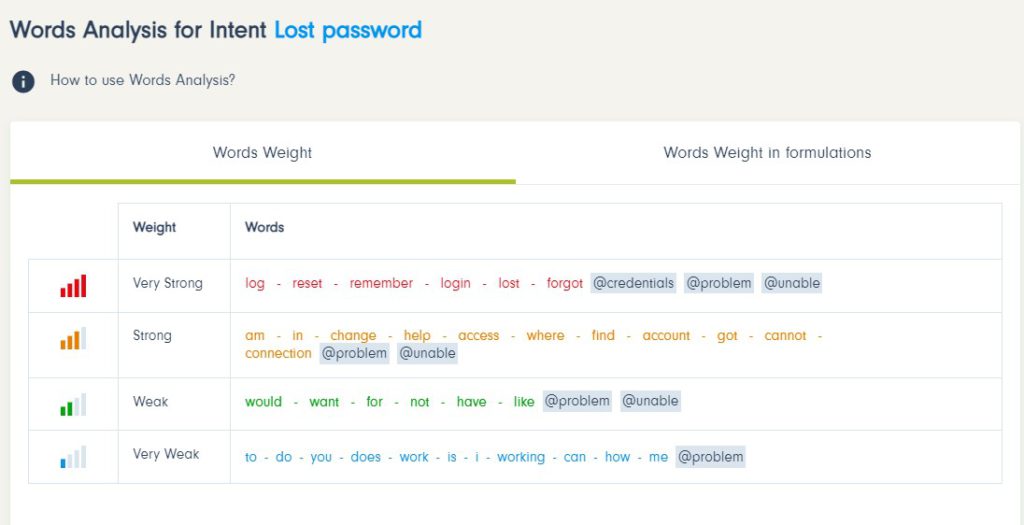Click the green word 'would'
The width and height of the screenshot is (1024, 525).
(x=263, y=402)
